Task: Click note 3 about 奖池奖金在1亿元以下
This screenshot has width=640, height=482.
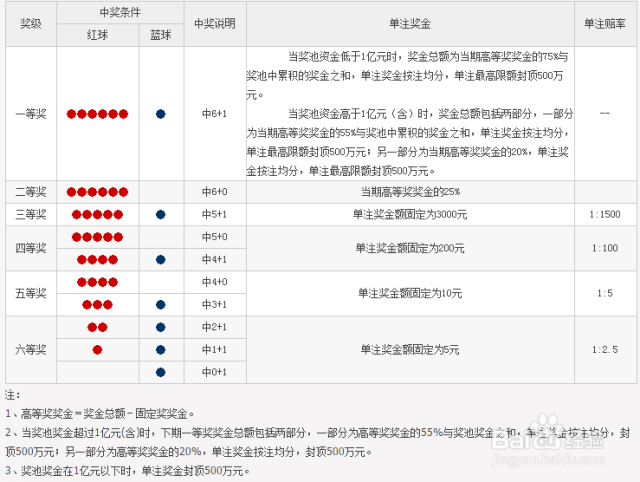Action: [x=127, y=471]
